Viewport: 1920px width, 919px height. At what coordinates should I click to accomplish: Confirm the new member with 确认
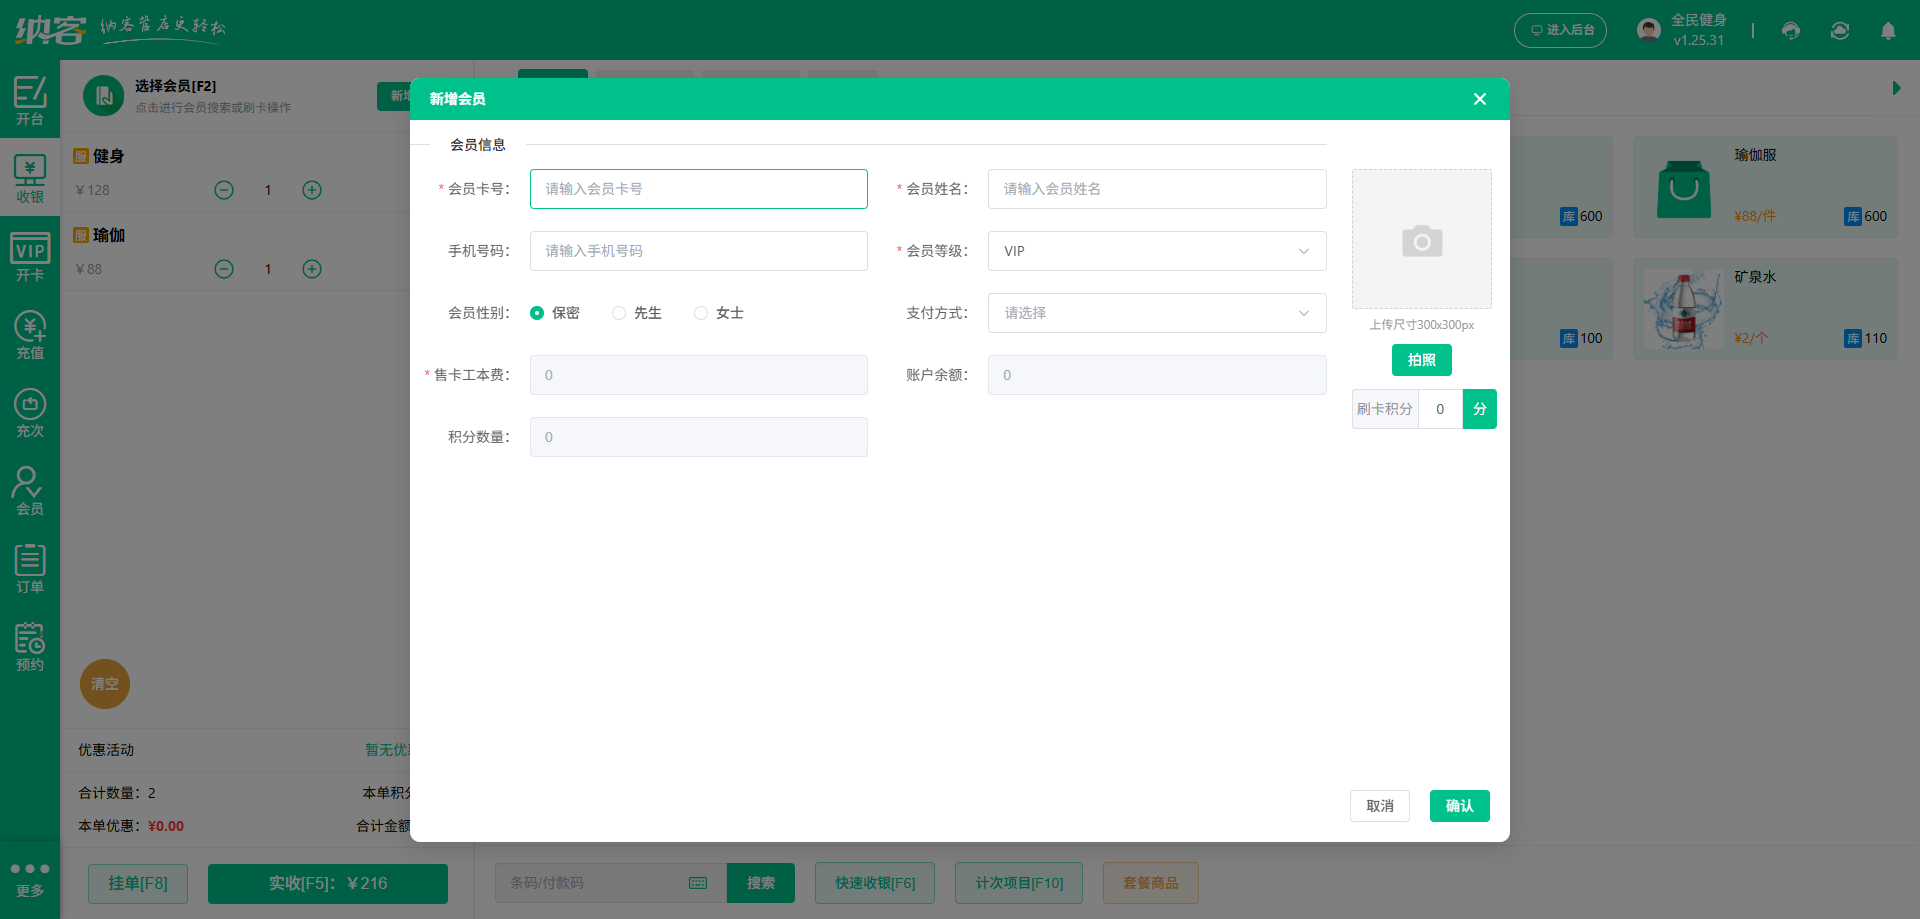(1459, 806)
